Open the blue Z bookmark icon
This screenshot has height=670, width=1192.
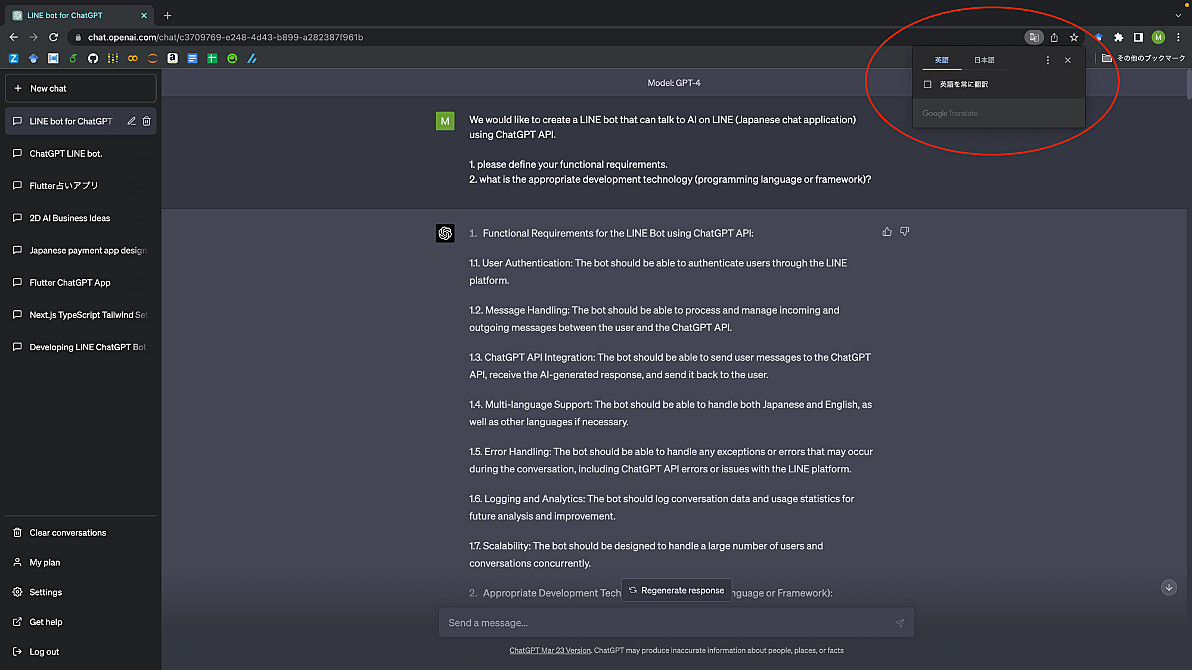click(14, 58)
